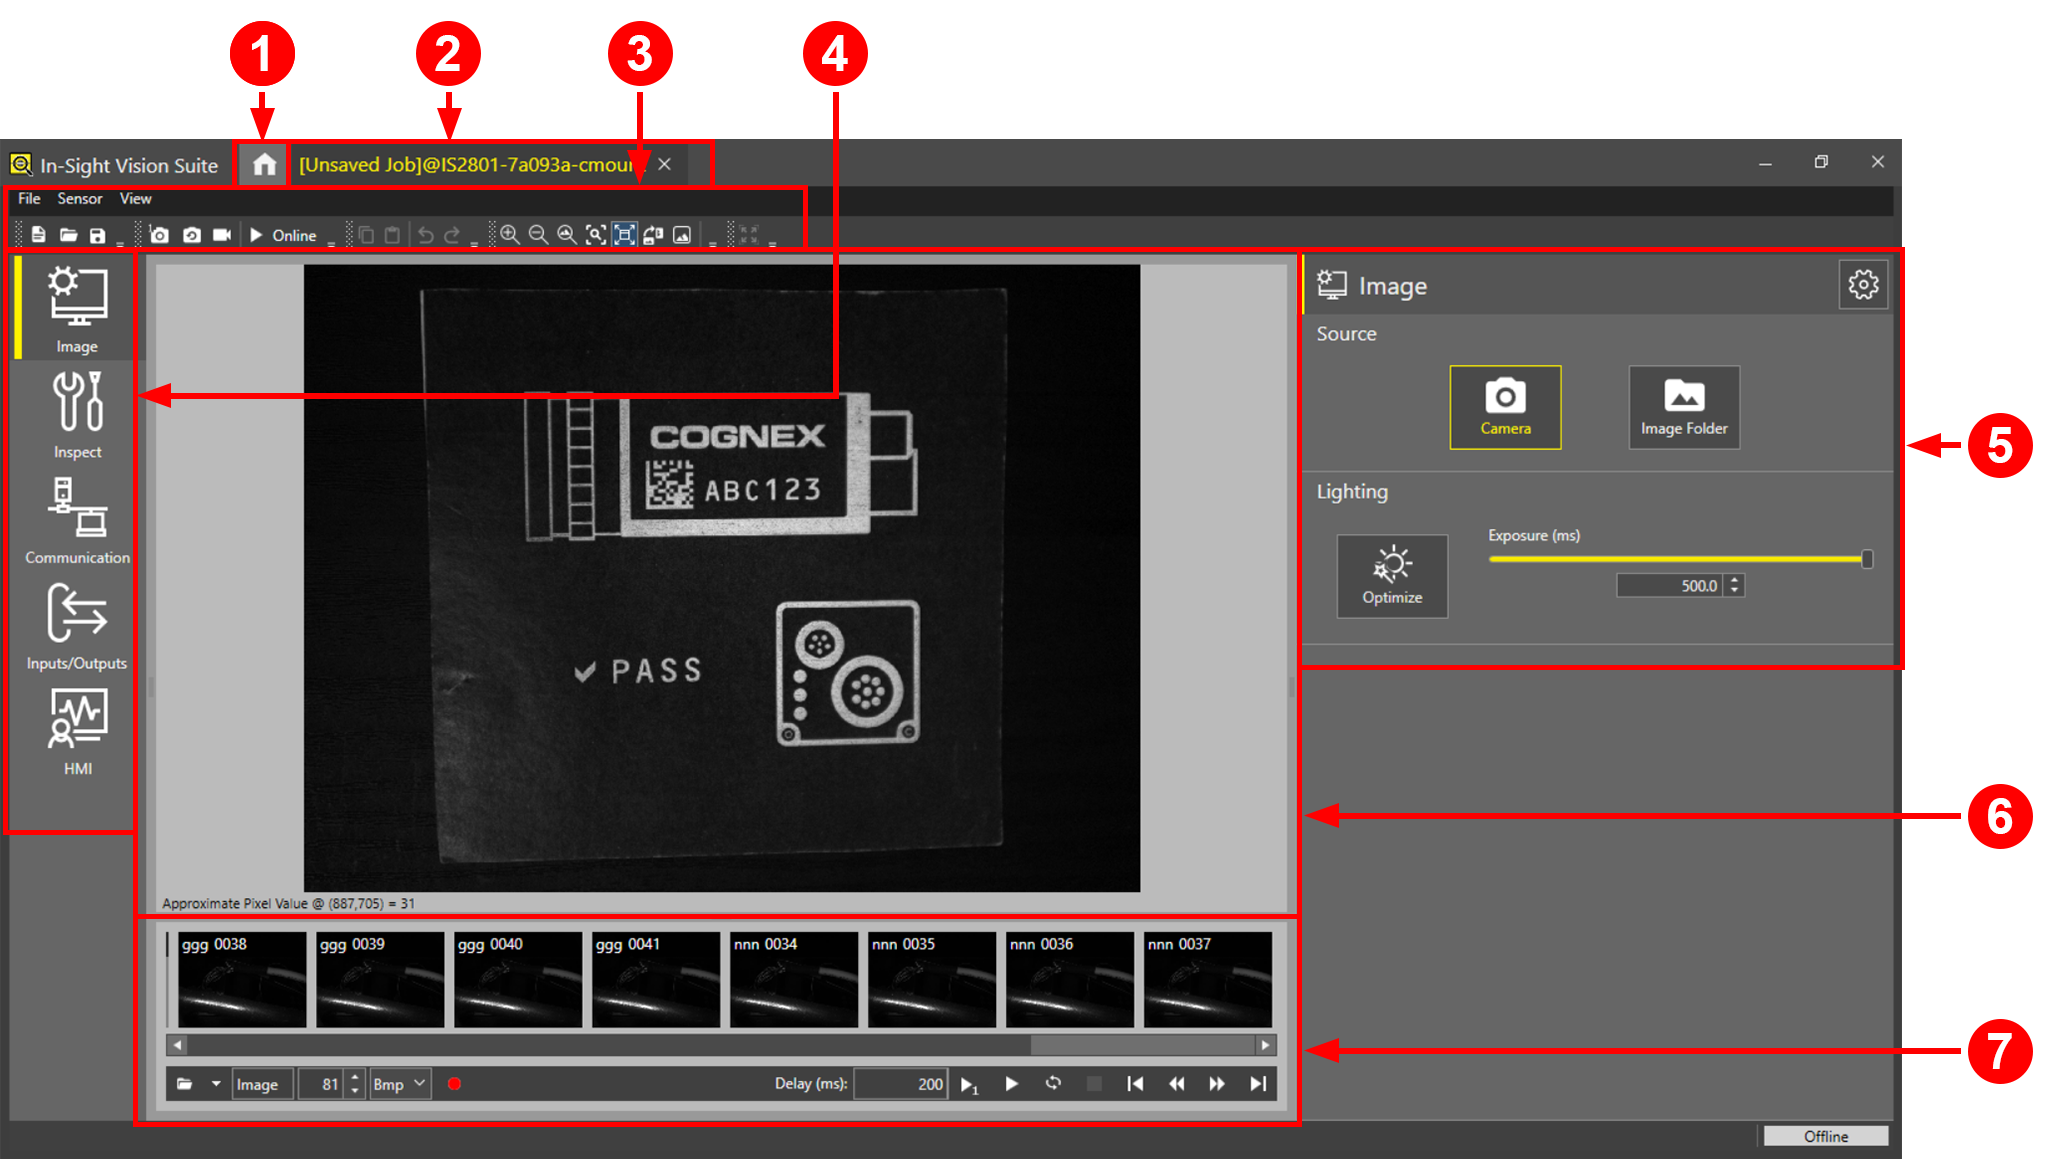This screenshot has height=1159, width=2051.
Task: Select Image Folder as source
Action: (x=1683, y=406)
